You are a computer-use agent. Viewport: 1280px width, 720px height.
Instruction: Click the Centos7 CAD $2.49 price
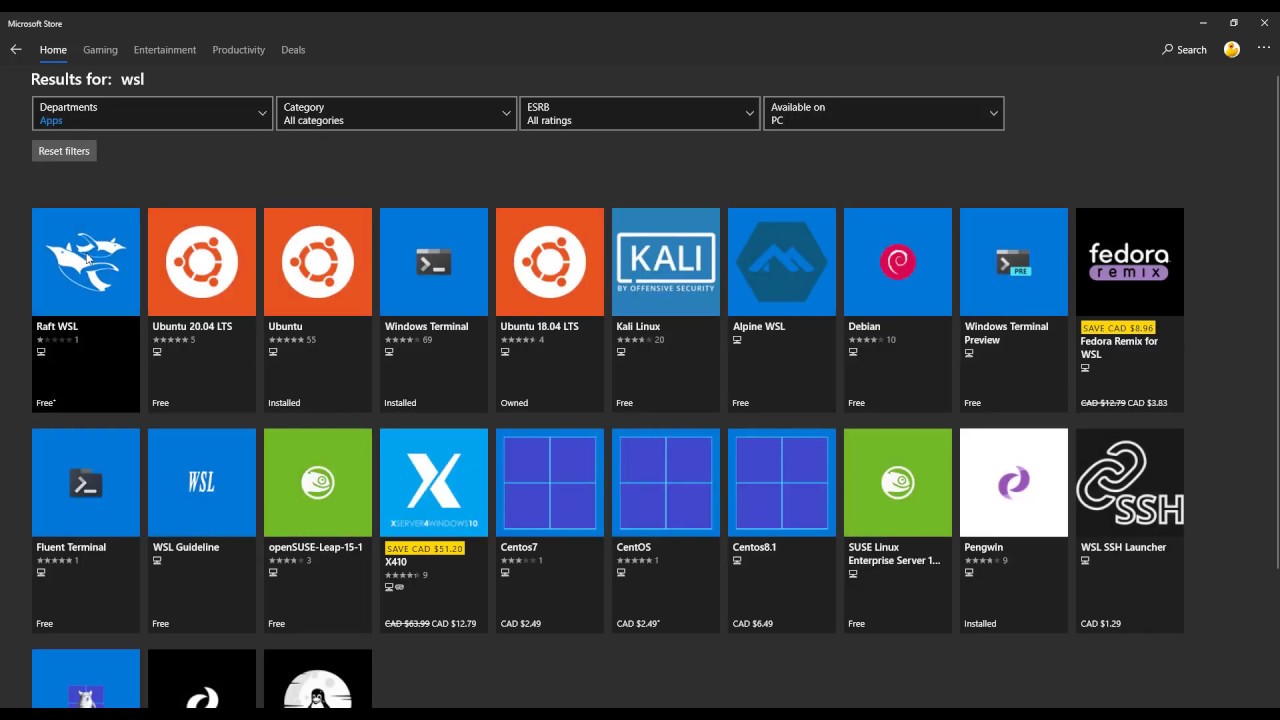521,624
